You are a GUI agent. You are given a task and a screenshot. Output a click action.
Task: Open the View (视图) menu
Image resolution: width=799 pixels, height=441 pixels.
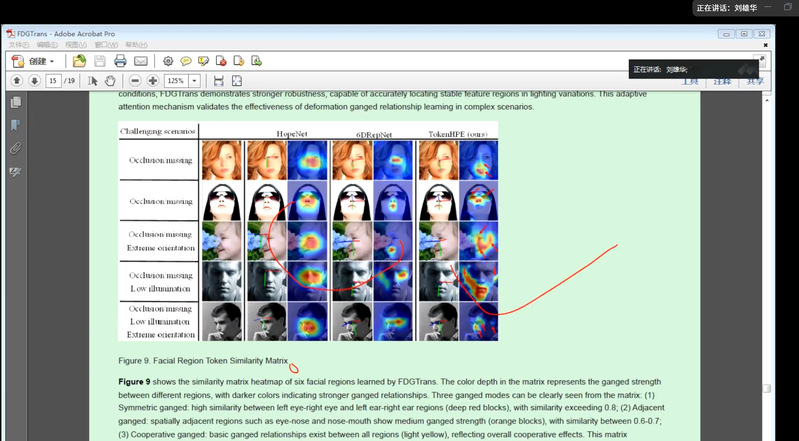tap(76, 45)
